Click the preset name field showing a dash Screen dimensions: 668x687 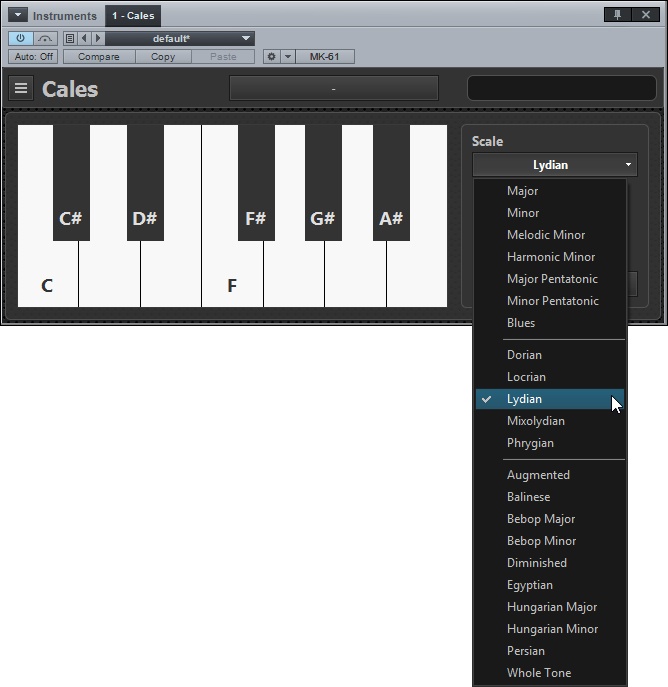(x=334, y=88)
